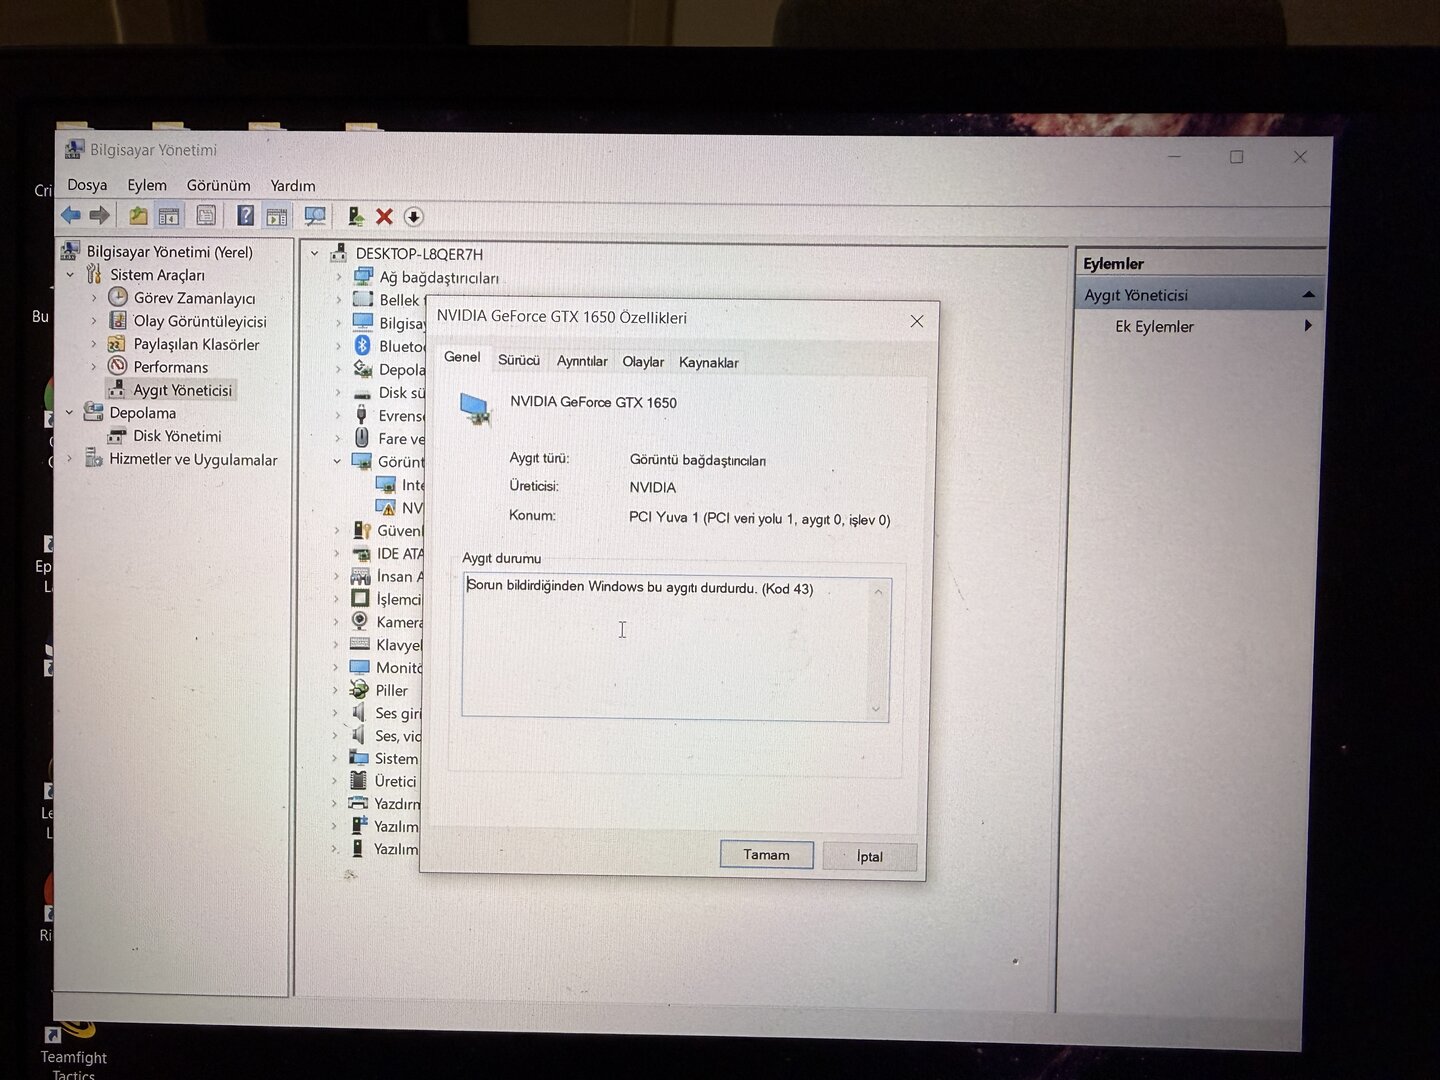Select the DESKTOP-L8QER7H computer node
Viewport: 1440px width, 1080px height.
[x=419, y=254]
